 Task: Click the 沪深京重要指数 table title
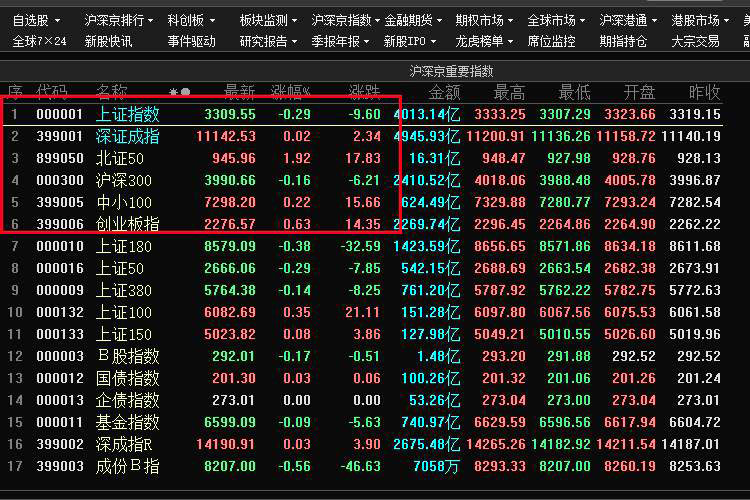click(451, 71)
